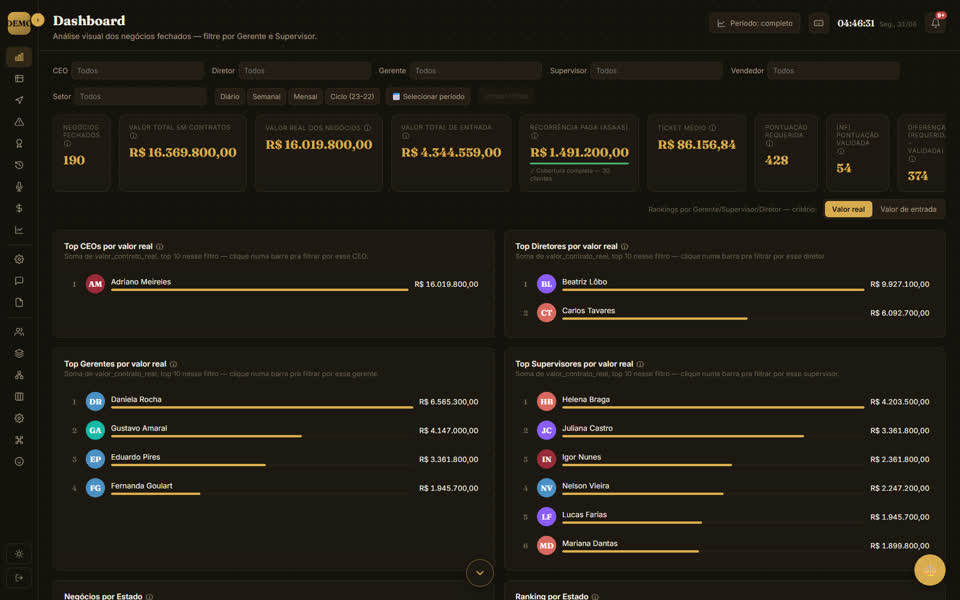Screen dimensions: 960x600
Task: Open the Gerente filter dropdown
Action: click(x=476, y=70)
